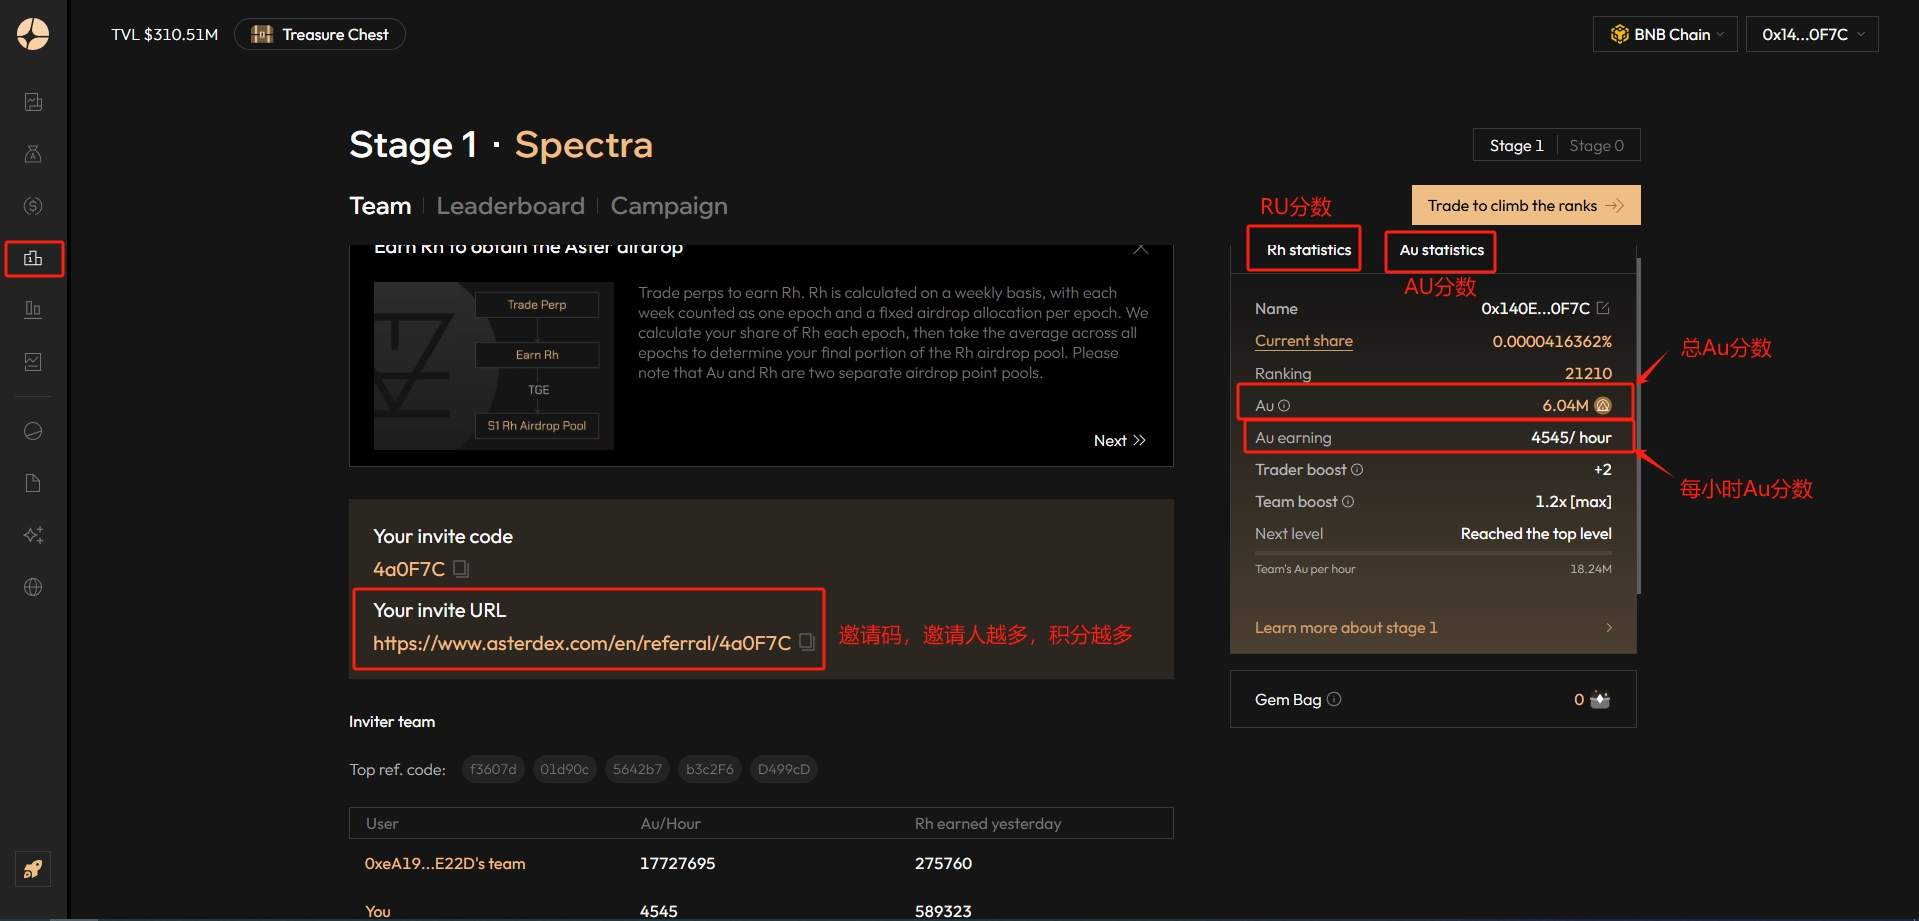This screenshot has height=921, width=1919.
Task: Click the stats panel vertical scrollbar
Action: [1638, 425]
